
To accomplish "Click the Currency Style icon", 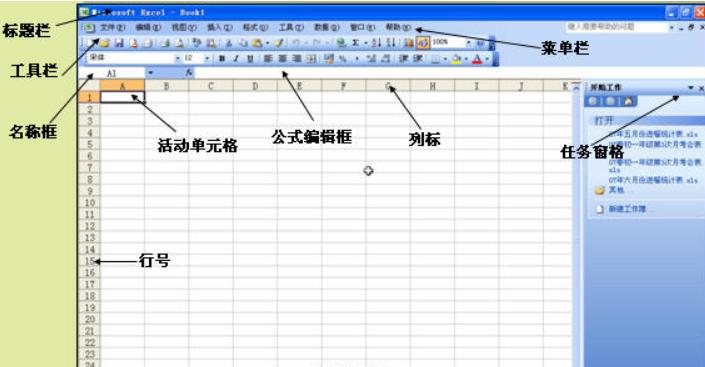I will pos(329,58).
